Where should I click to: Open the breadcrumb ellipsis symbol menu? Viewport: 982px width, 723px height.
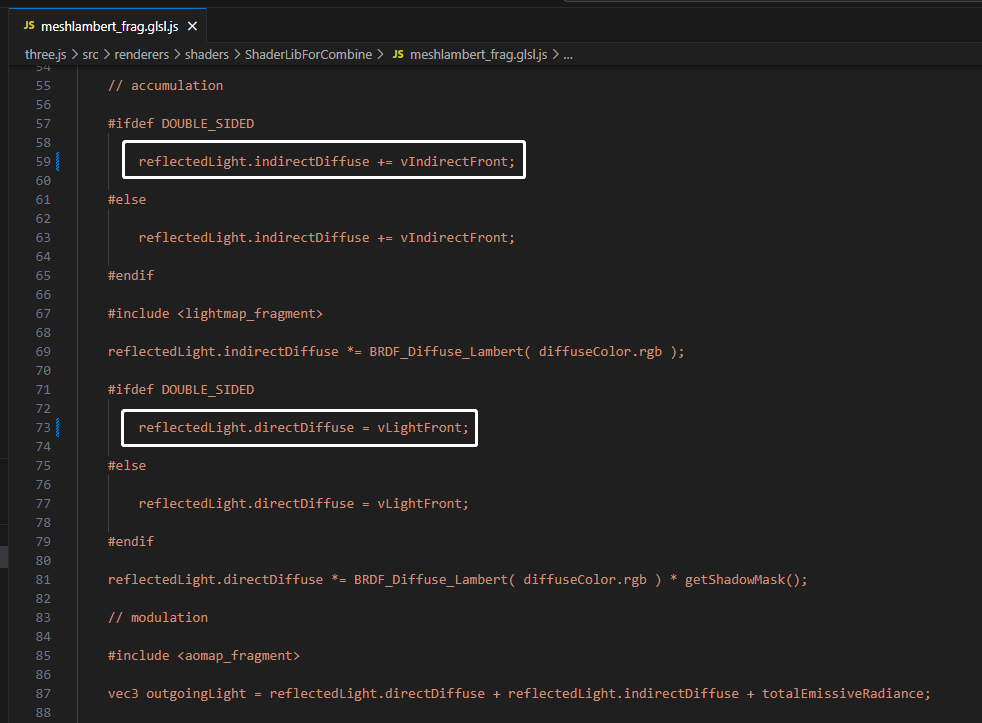568,55
